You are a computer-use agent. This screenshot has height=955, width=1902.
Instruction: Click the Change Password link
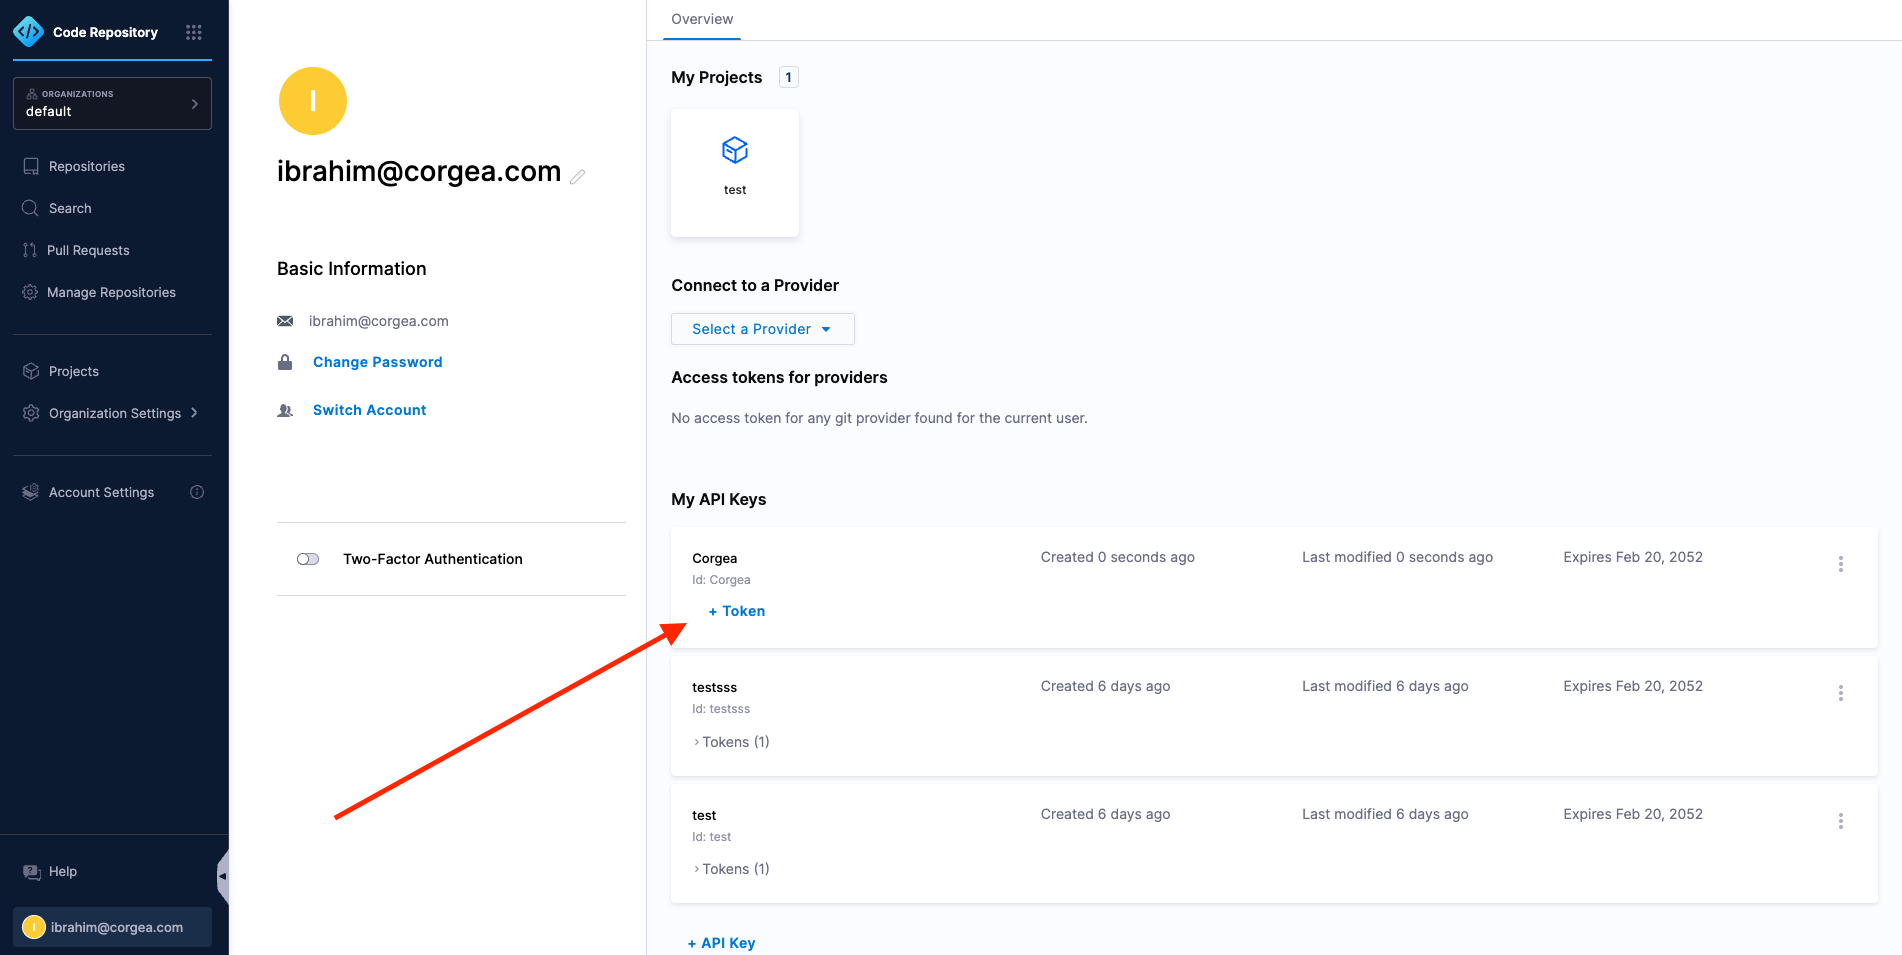pyautogui.click(x=377, y=362)
